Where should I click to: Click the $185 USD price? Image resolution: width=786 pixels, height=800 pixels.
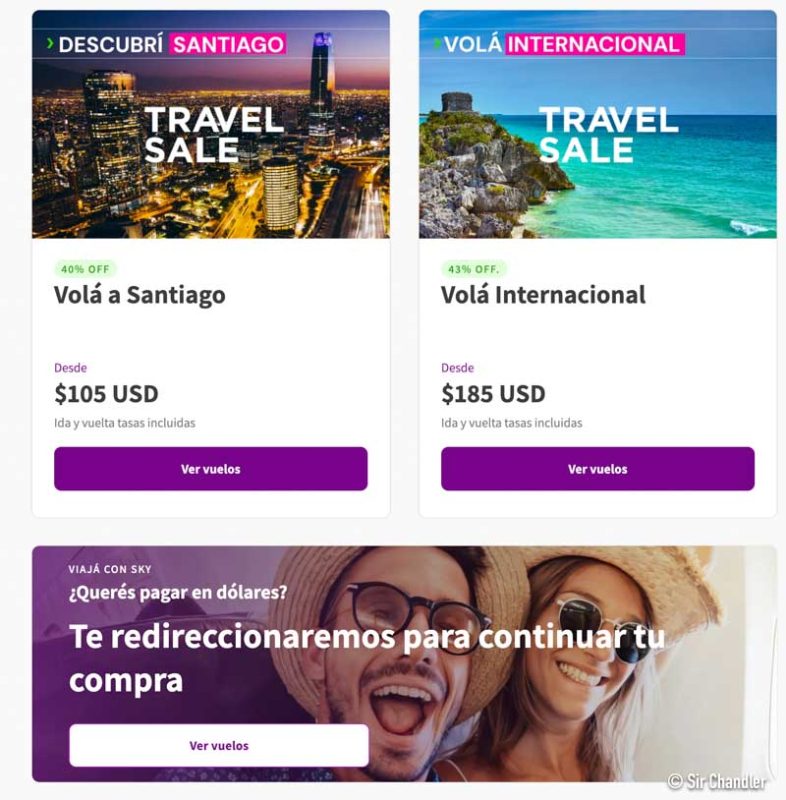click(493, 394)
